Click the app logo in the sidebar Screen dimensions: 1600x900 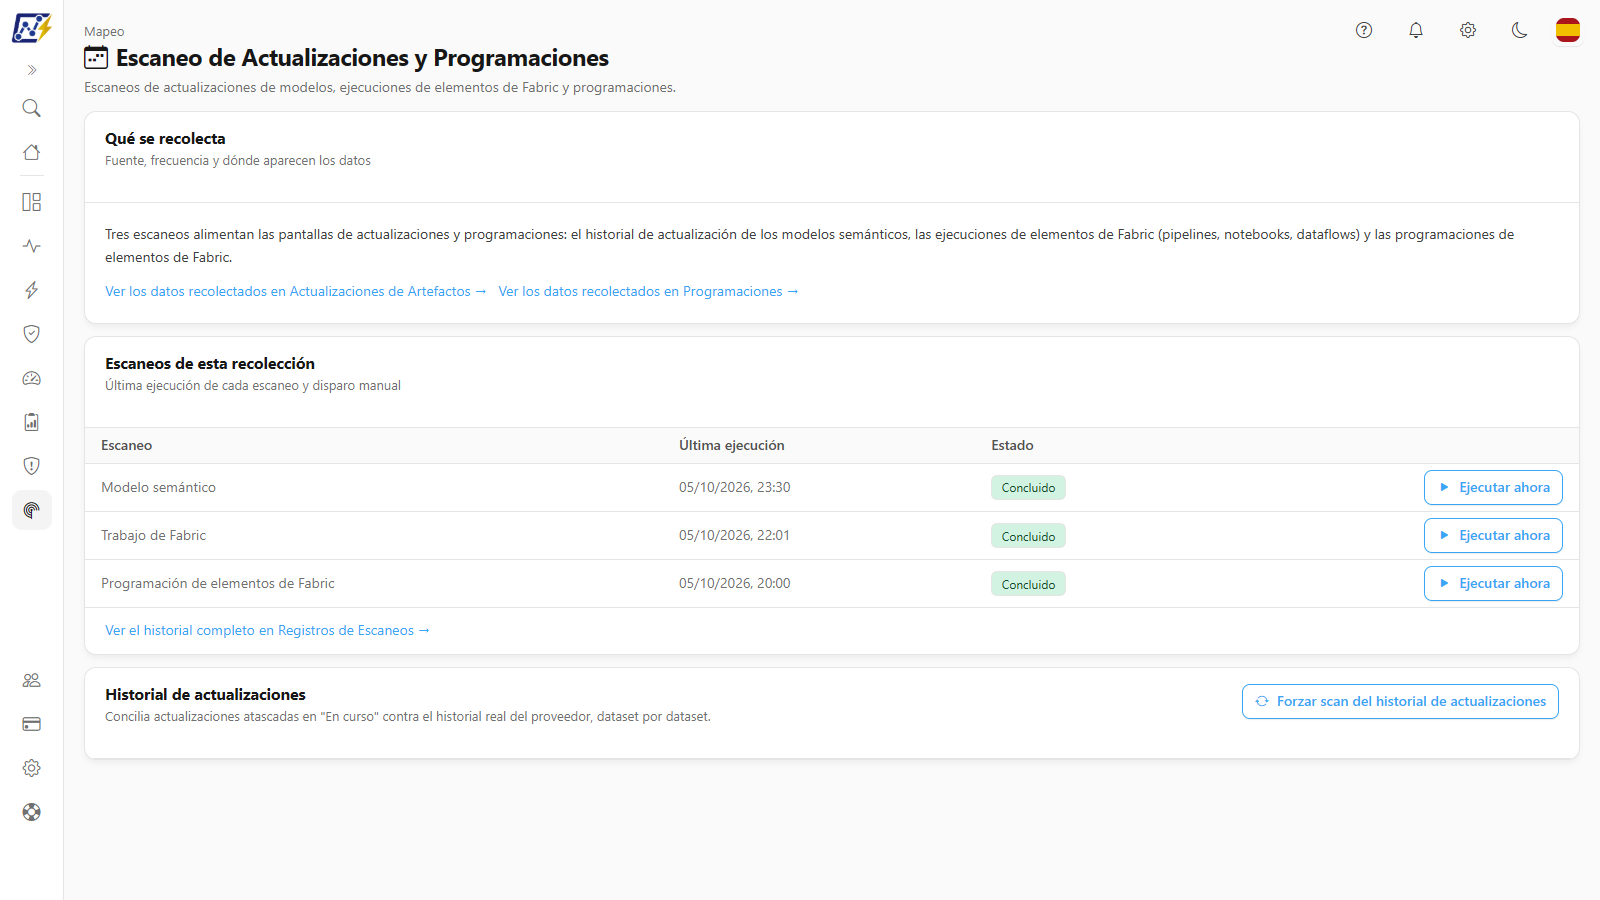31,28
